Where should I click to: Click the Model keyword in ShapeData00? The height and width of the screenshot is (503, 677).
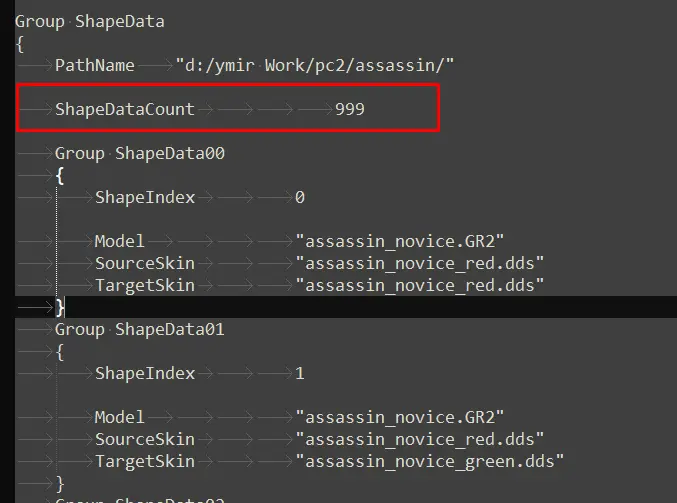[120, 241]
